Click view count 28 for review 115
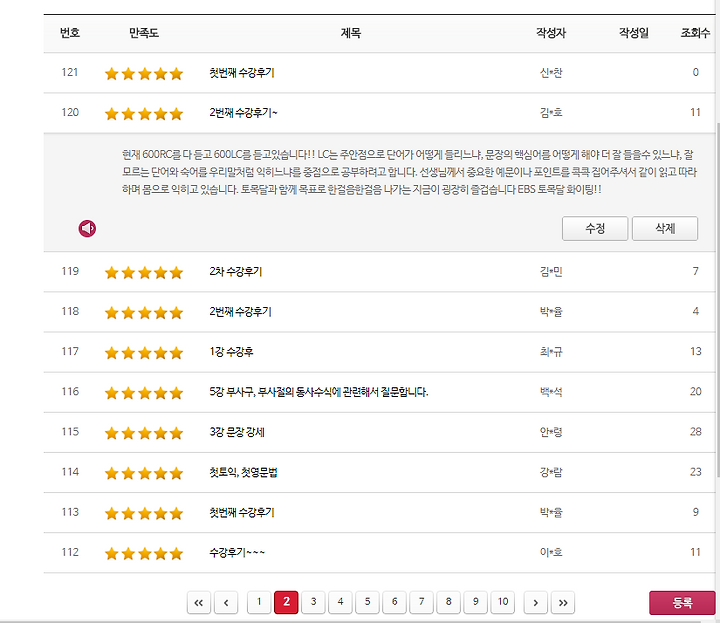This screenshot has width=720, height=623. [695, 432]
